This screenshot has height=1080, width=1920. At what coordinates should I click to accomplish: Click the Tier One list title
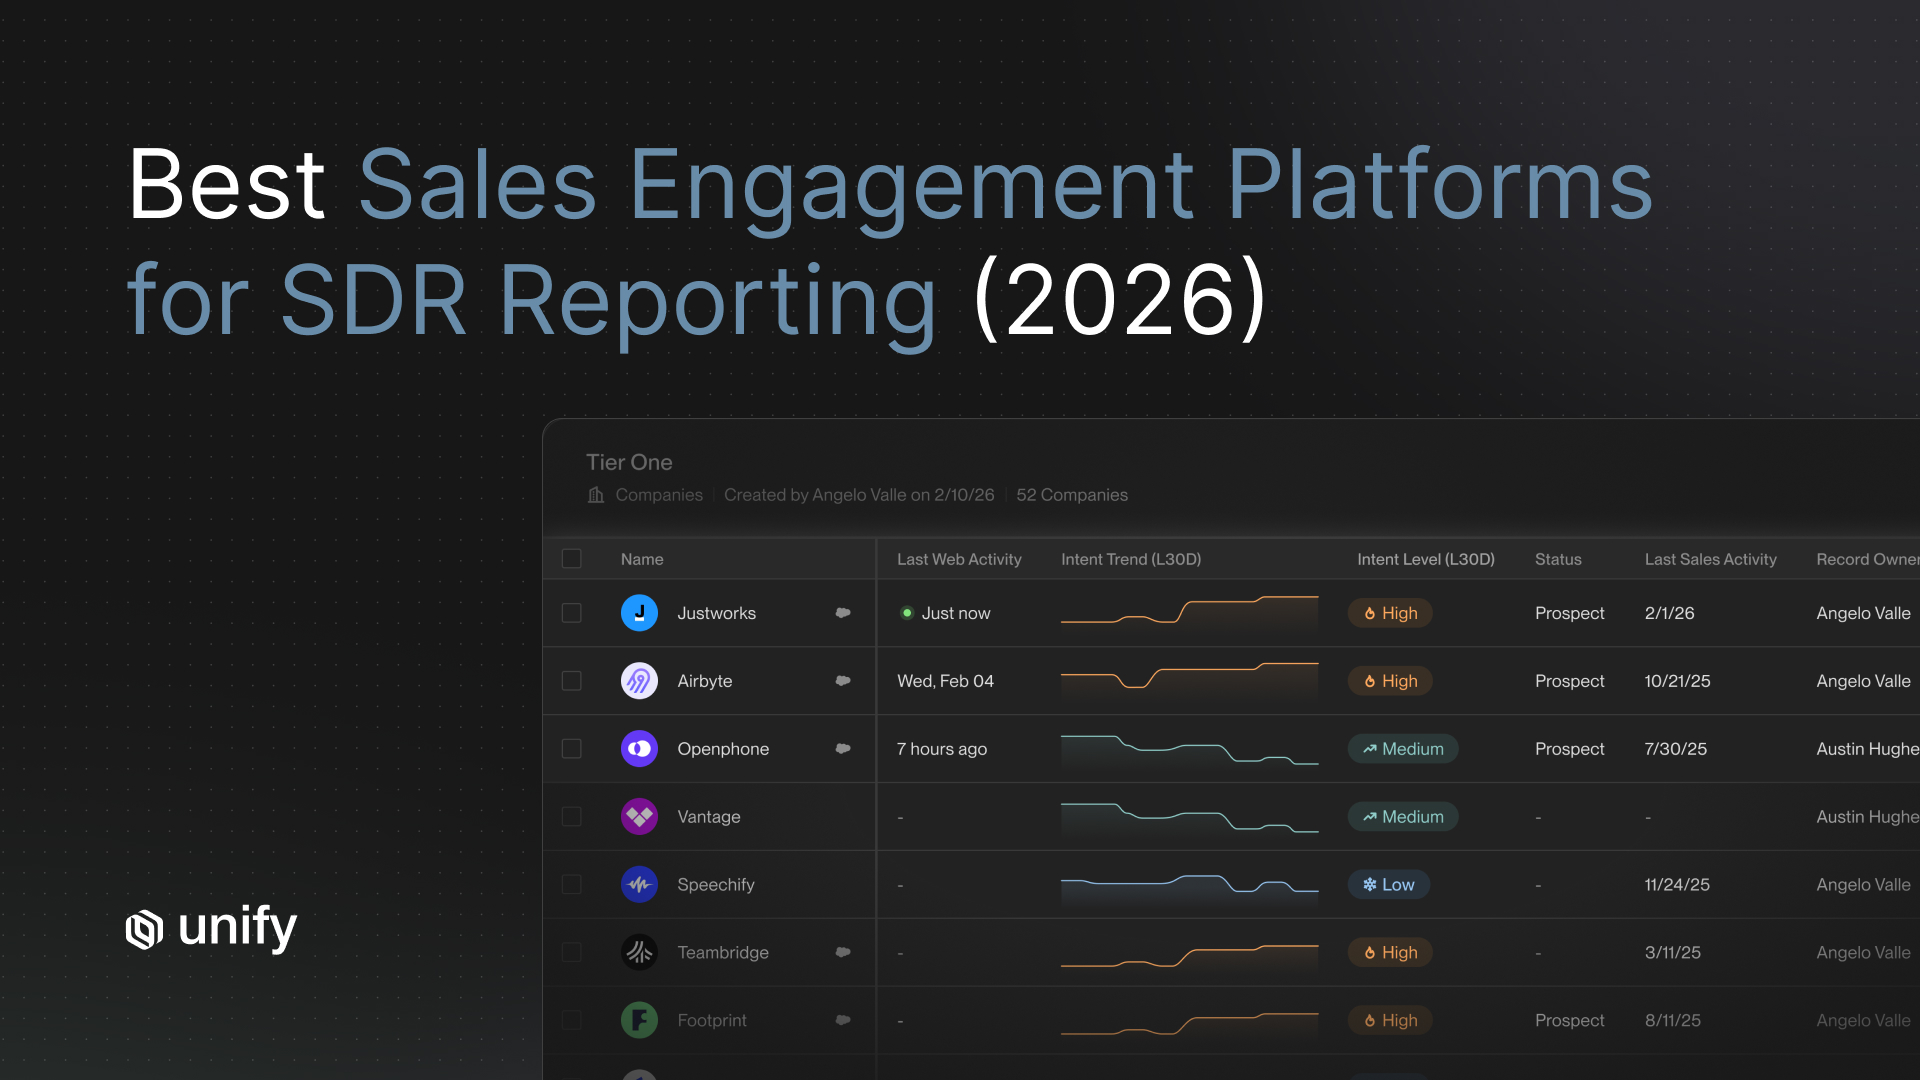pyautogui.click(x=629, y=462)
